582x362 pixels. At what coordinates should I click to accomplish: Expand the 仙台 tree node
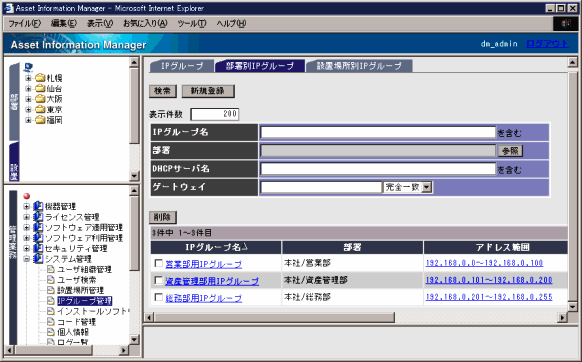[x=28, y=89]
